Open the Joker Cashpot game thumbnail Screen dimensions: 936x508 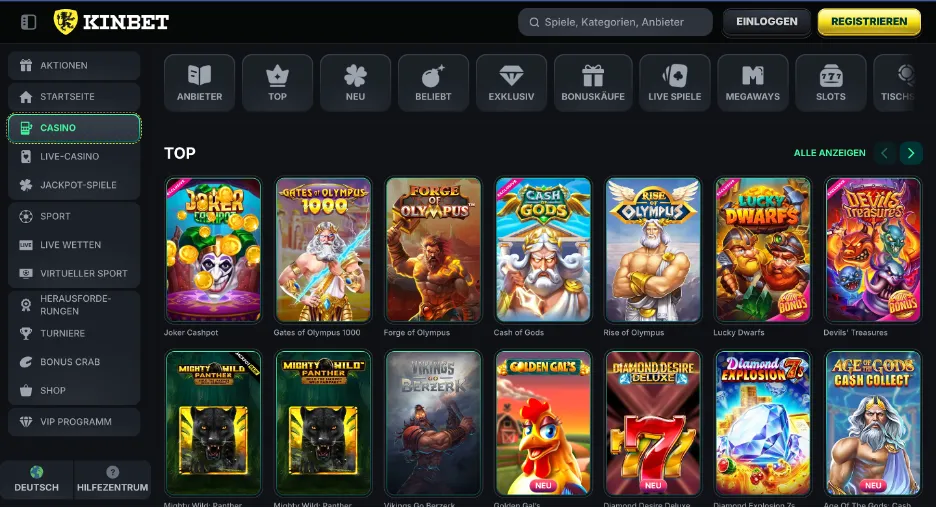point(213,250)
